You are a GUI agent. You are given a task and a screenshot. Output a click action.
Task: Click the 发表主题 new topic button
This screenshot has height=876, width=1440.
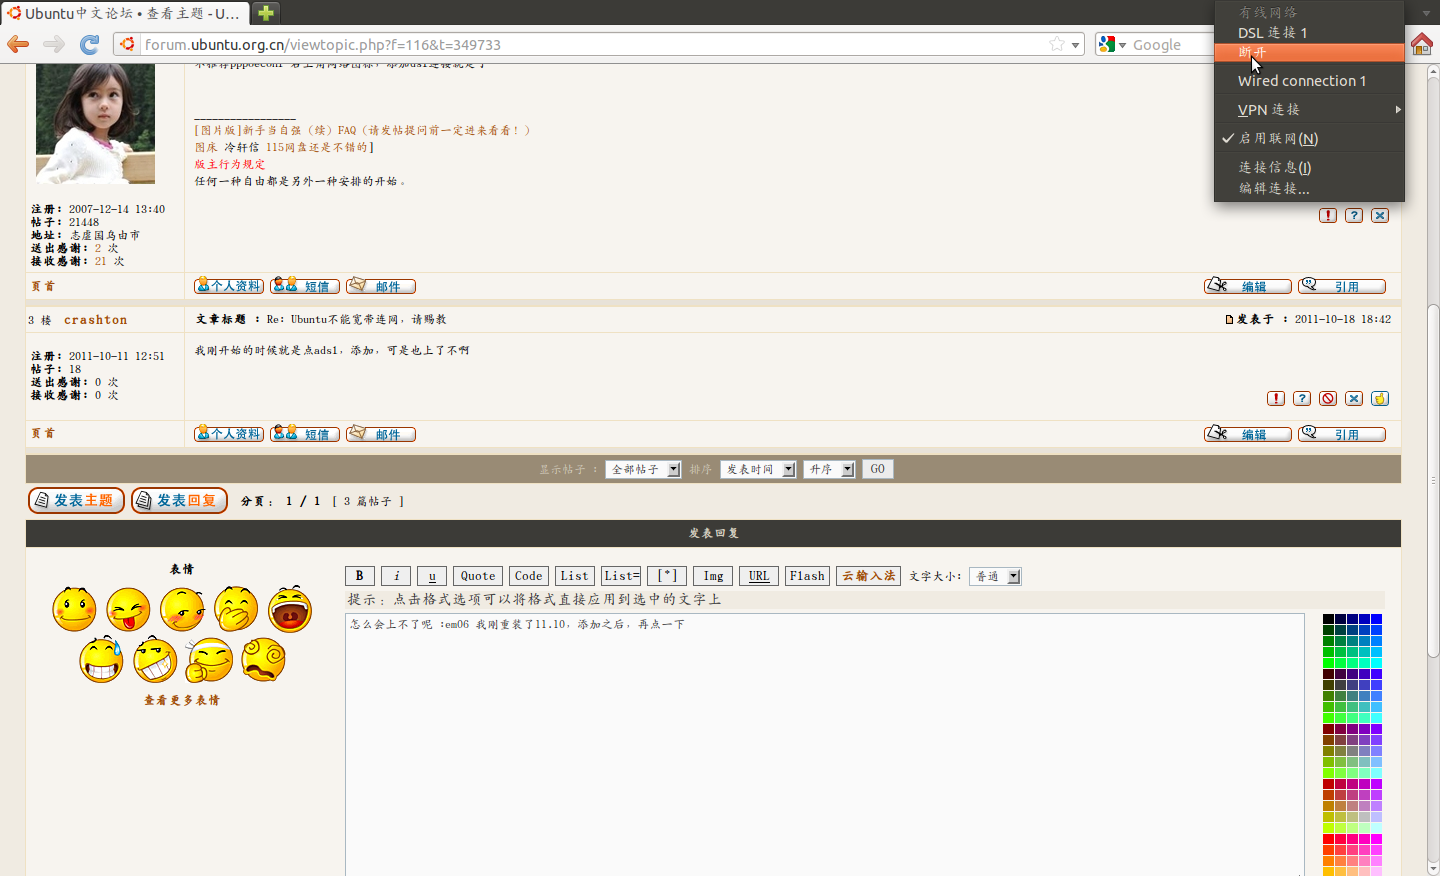click(76, 500)
